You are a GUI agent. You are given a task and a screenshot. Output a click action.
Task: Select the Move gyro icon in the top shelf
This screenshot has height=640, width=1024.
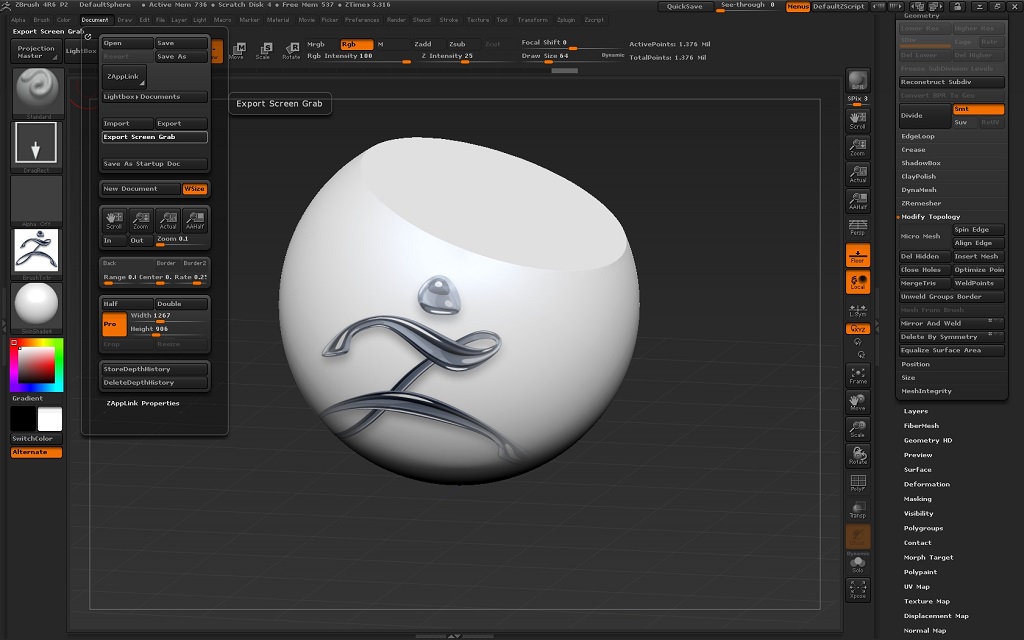point(240,50)
